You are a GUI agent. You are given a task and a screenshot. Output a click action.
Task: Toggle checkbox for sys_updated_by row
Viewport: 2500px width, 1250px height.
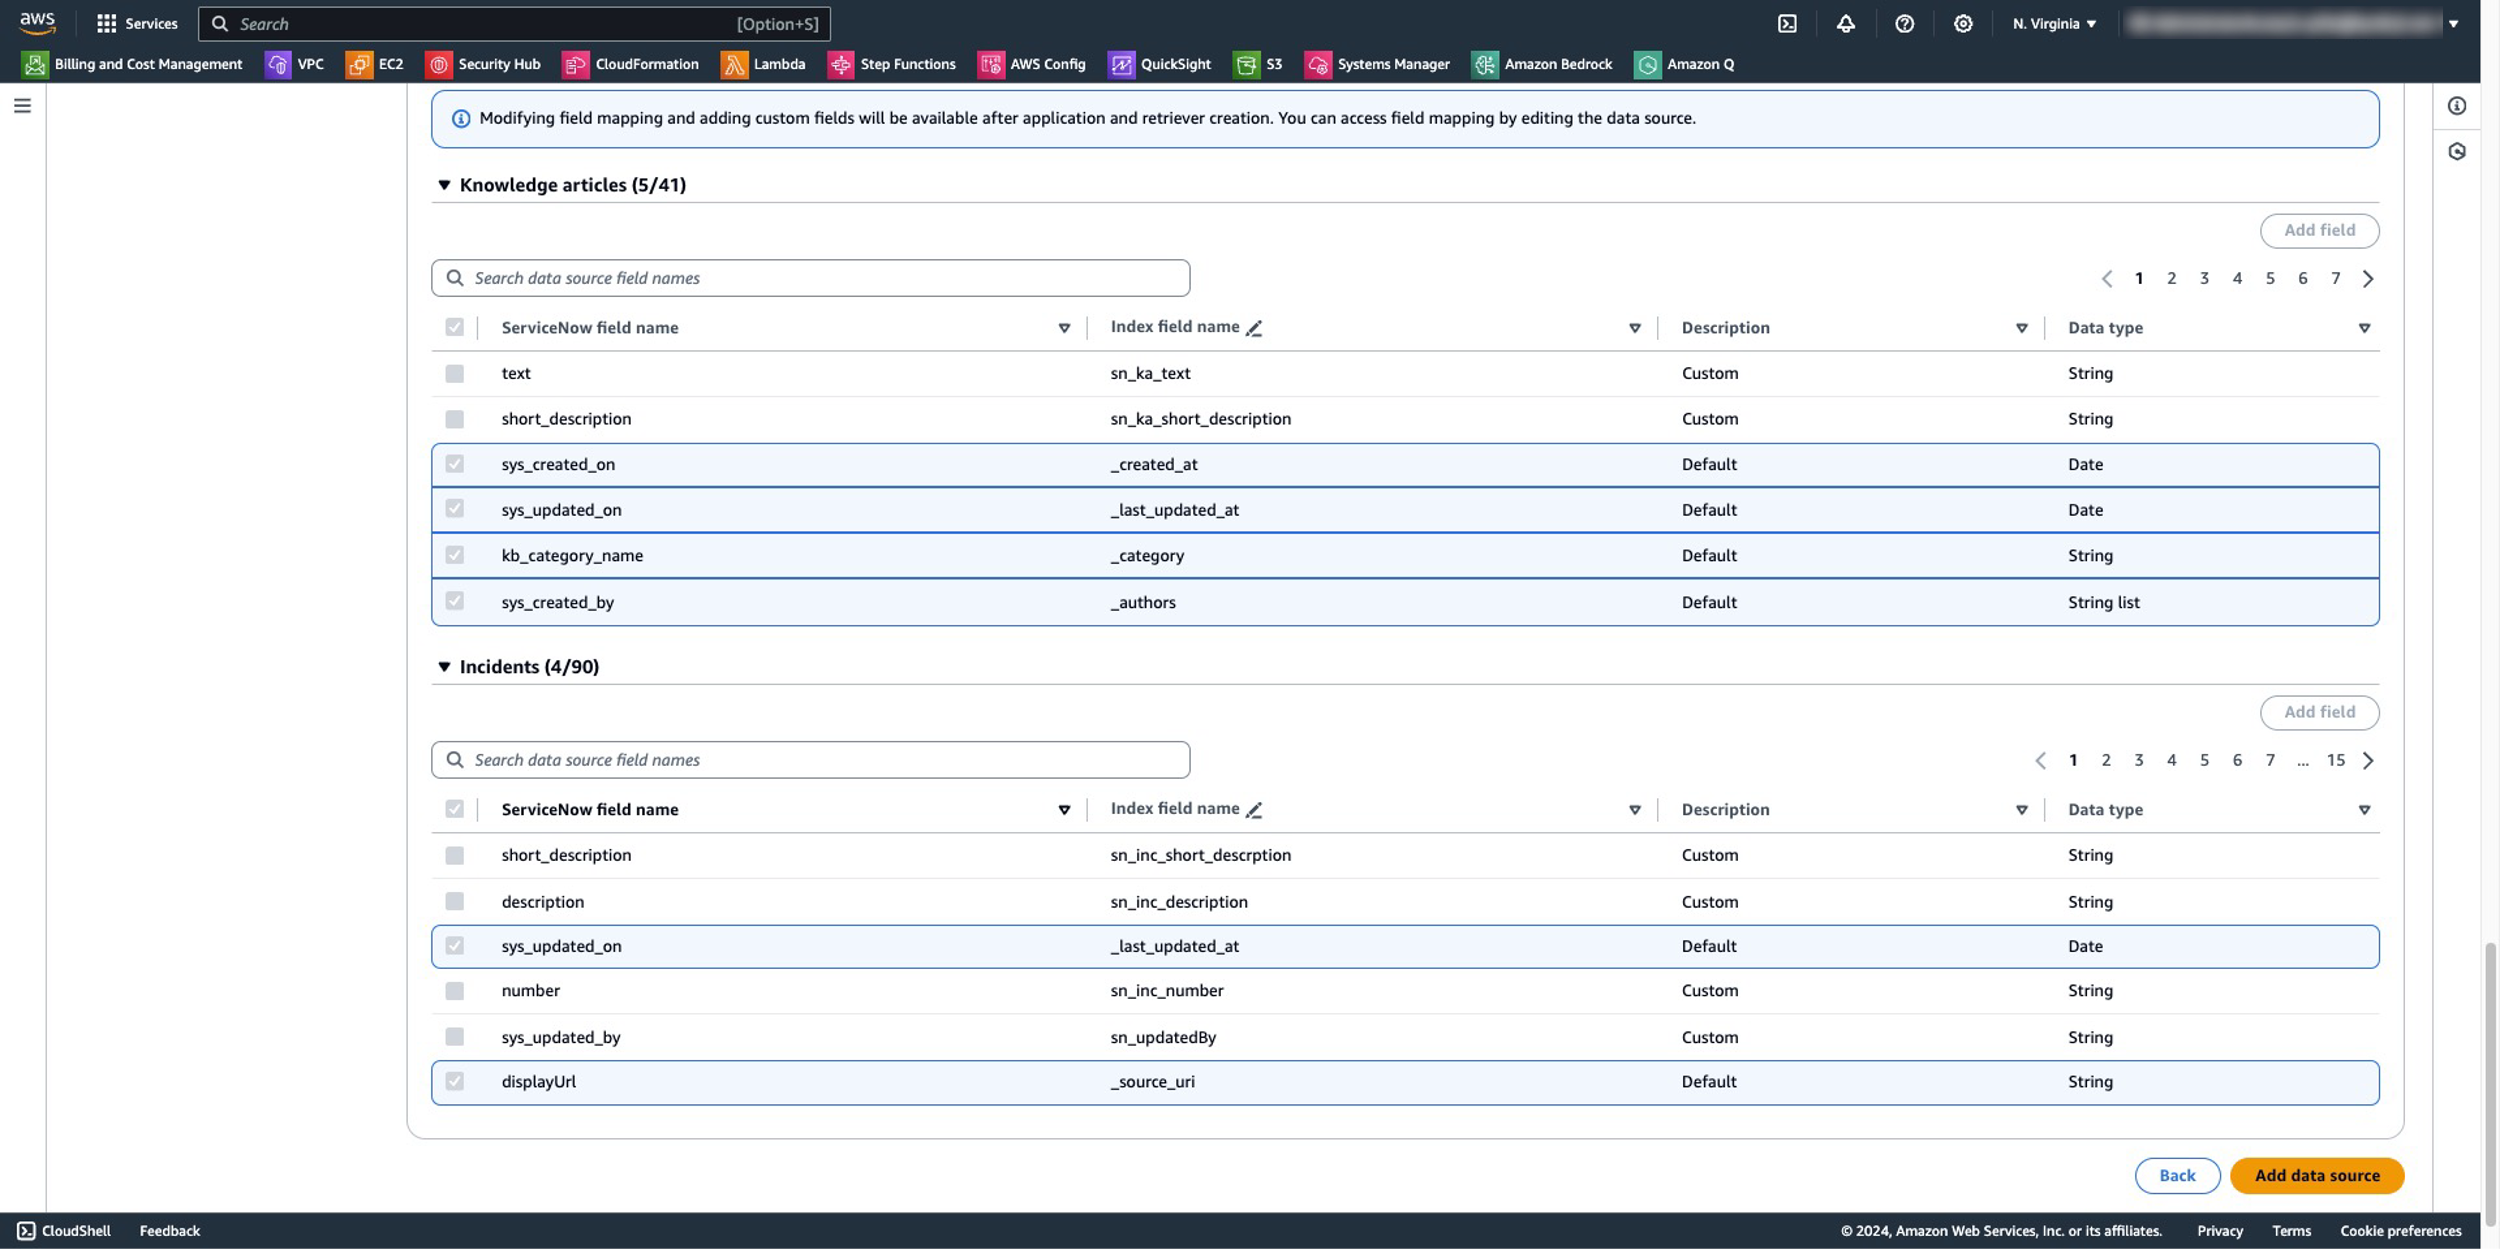pos(455,1037)
